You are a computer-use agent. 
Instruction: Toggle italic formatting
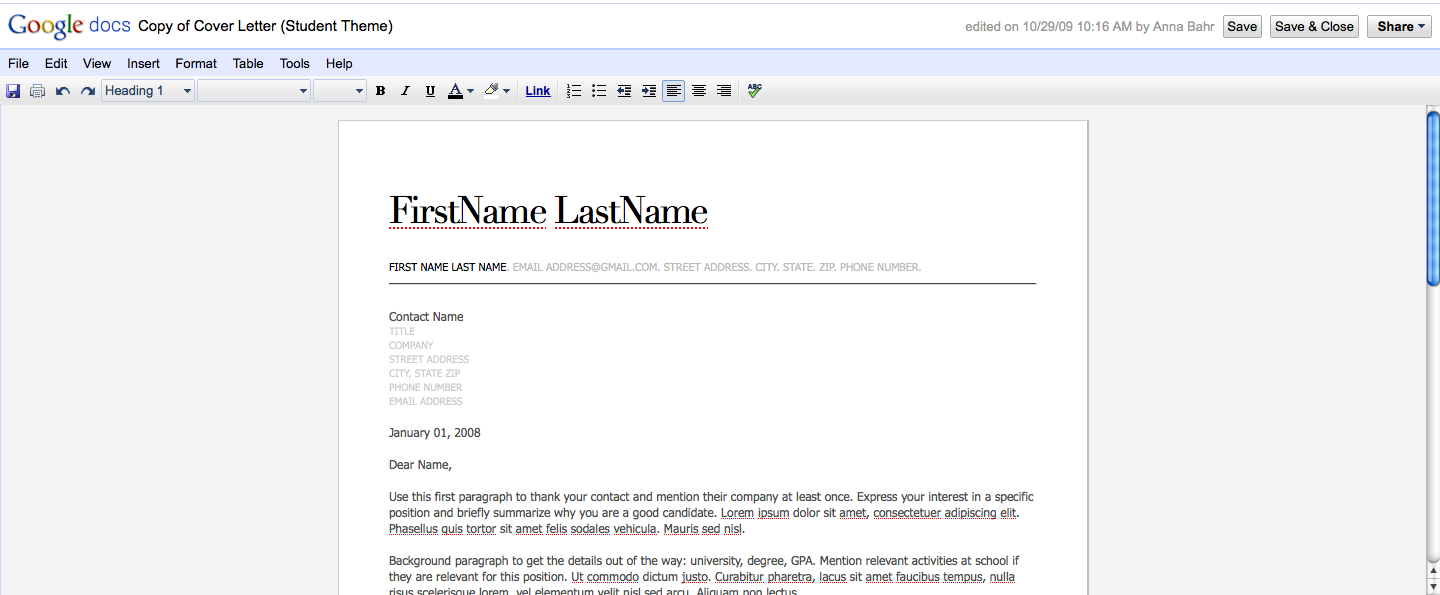point(405,91)
